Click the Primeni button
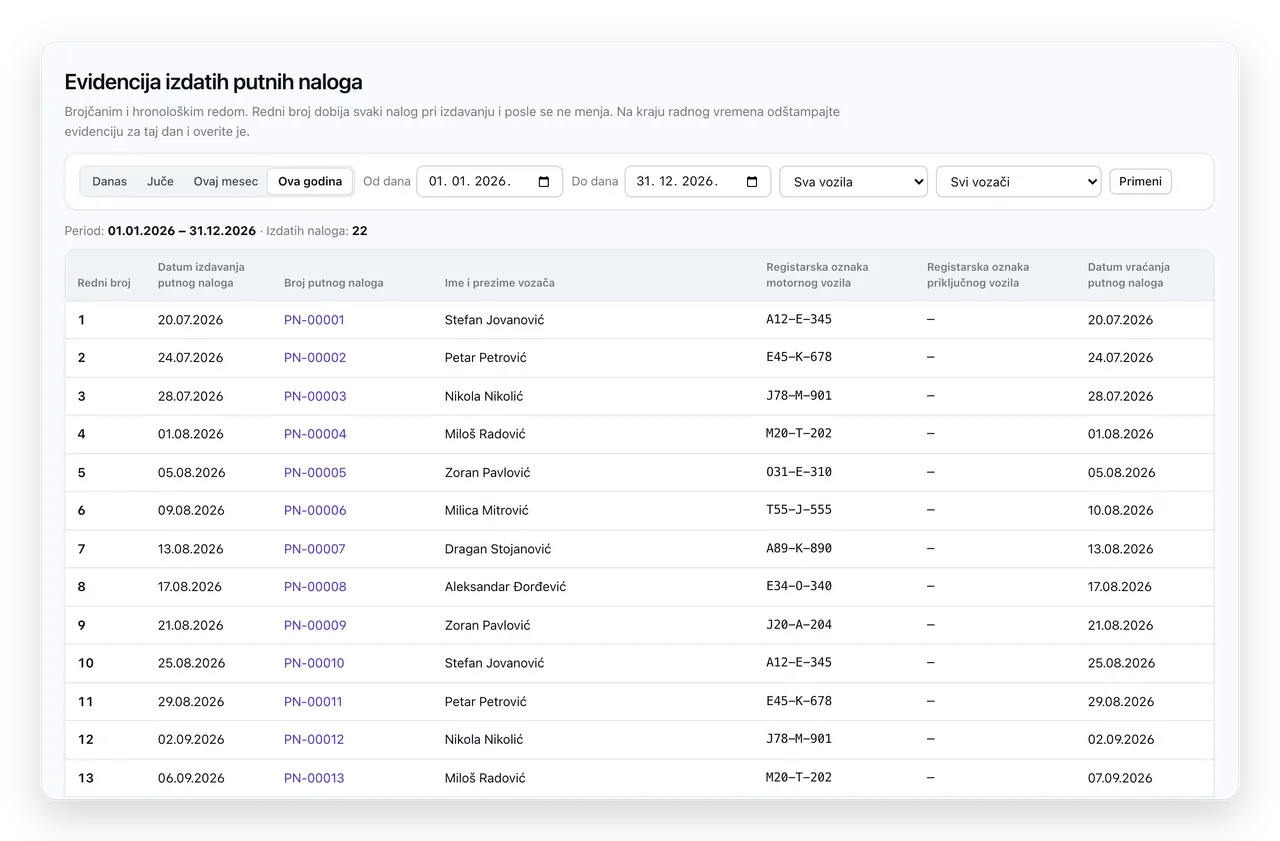Screen dimensions: 1280x841 coord(1140,182)
